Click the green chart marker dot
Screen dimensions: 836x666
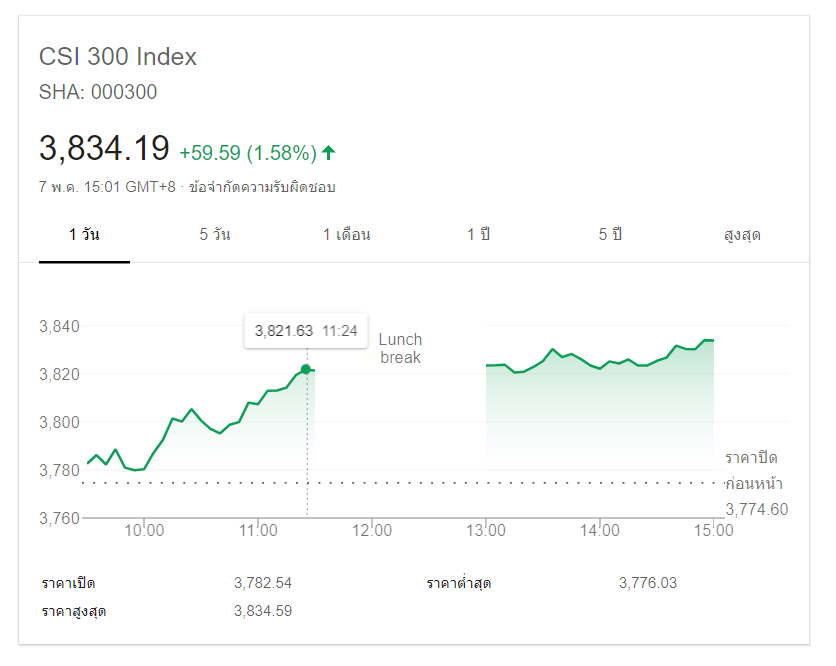(x=306, y=369)
